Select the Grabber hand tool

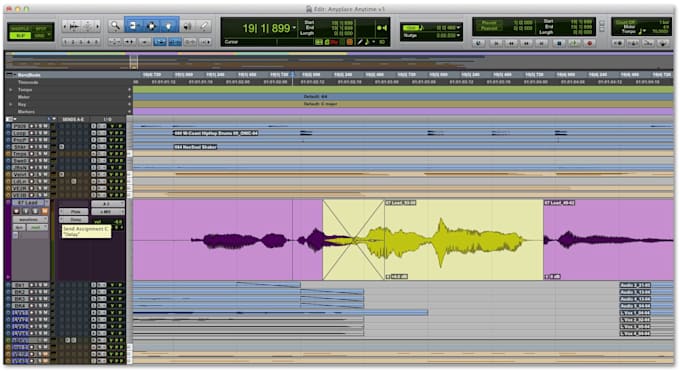point(169,26)
